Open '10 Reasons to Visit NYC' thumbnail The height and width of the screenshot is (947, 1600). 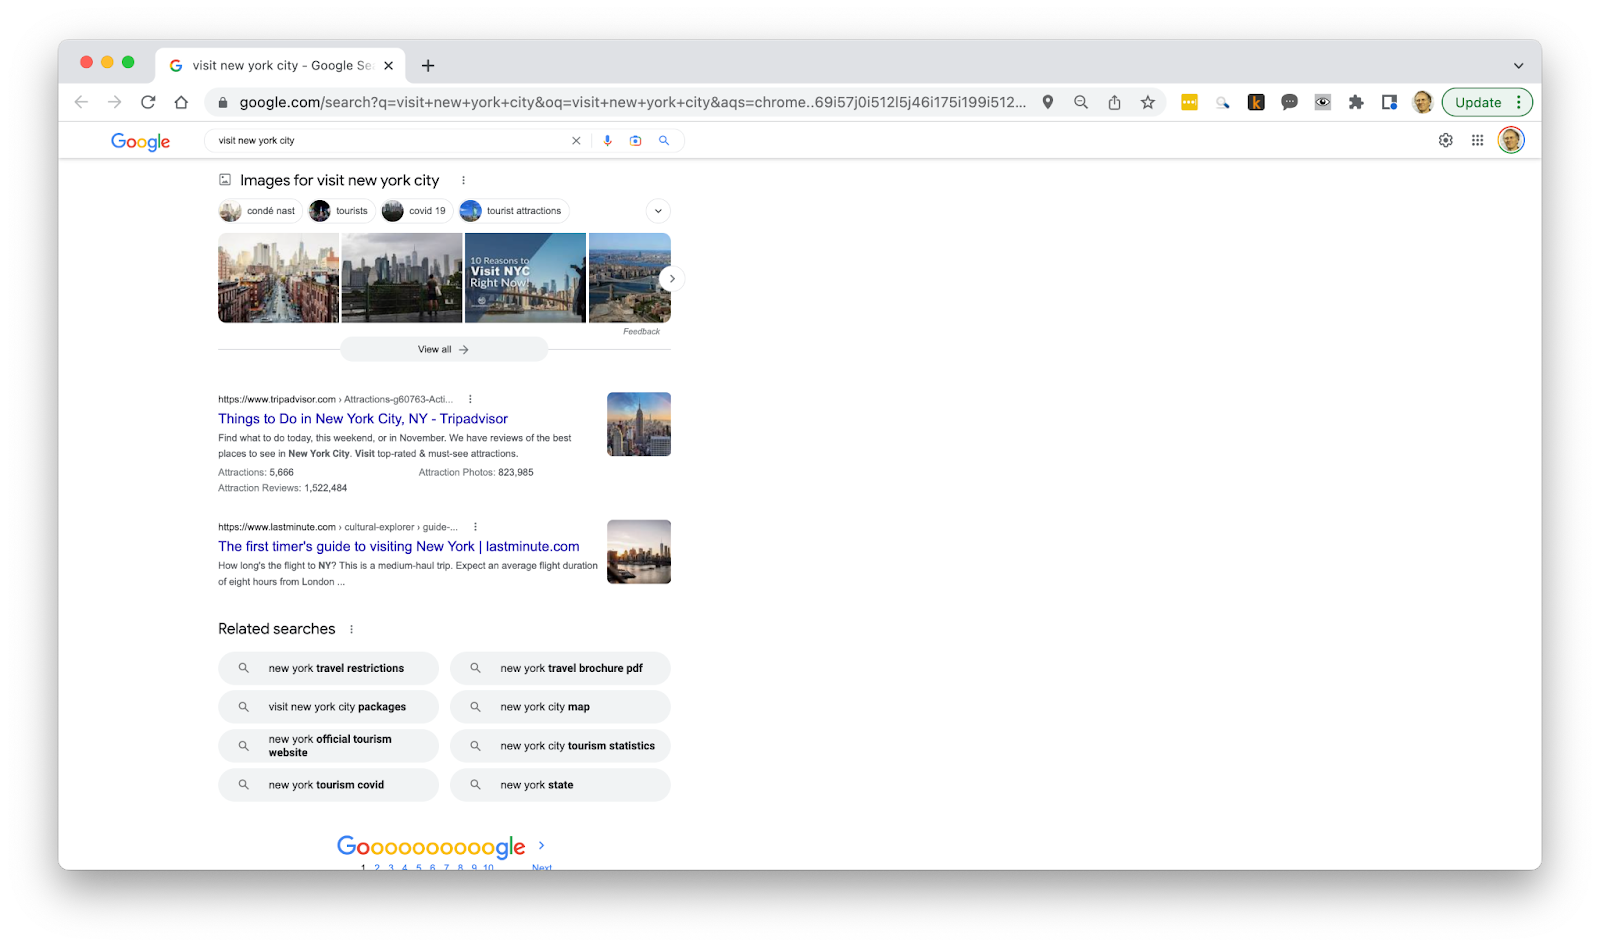click(525, 278)
